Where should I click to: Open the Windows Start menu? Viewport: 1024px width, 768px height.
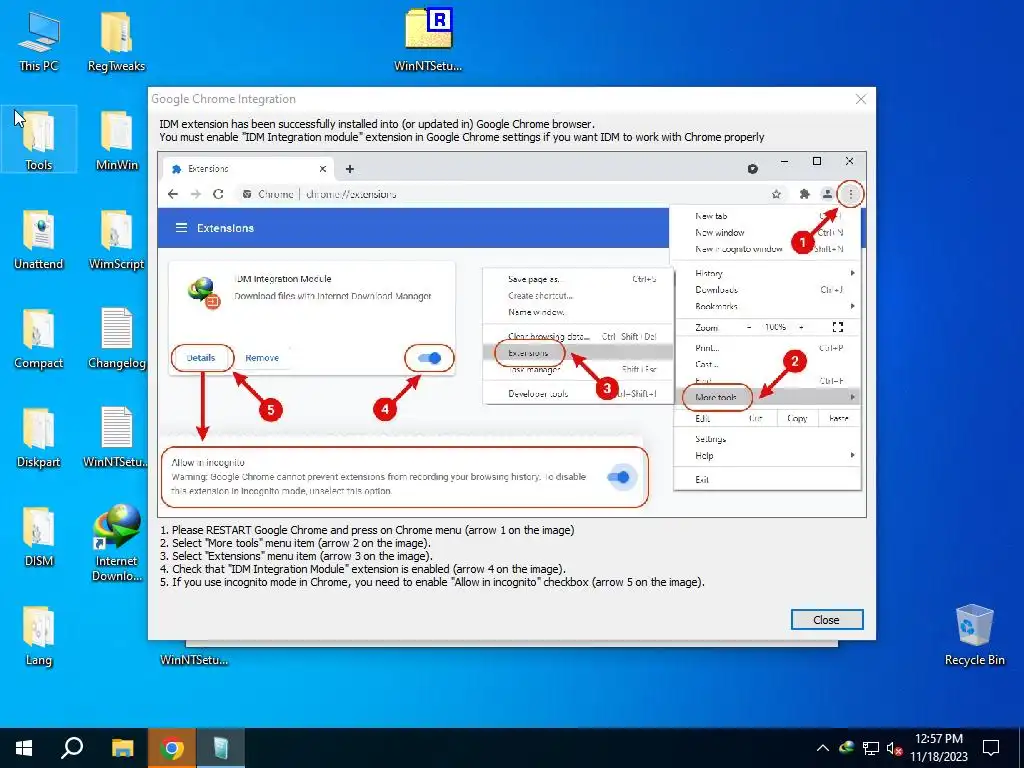(x=24, y=748)
